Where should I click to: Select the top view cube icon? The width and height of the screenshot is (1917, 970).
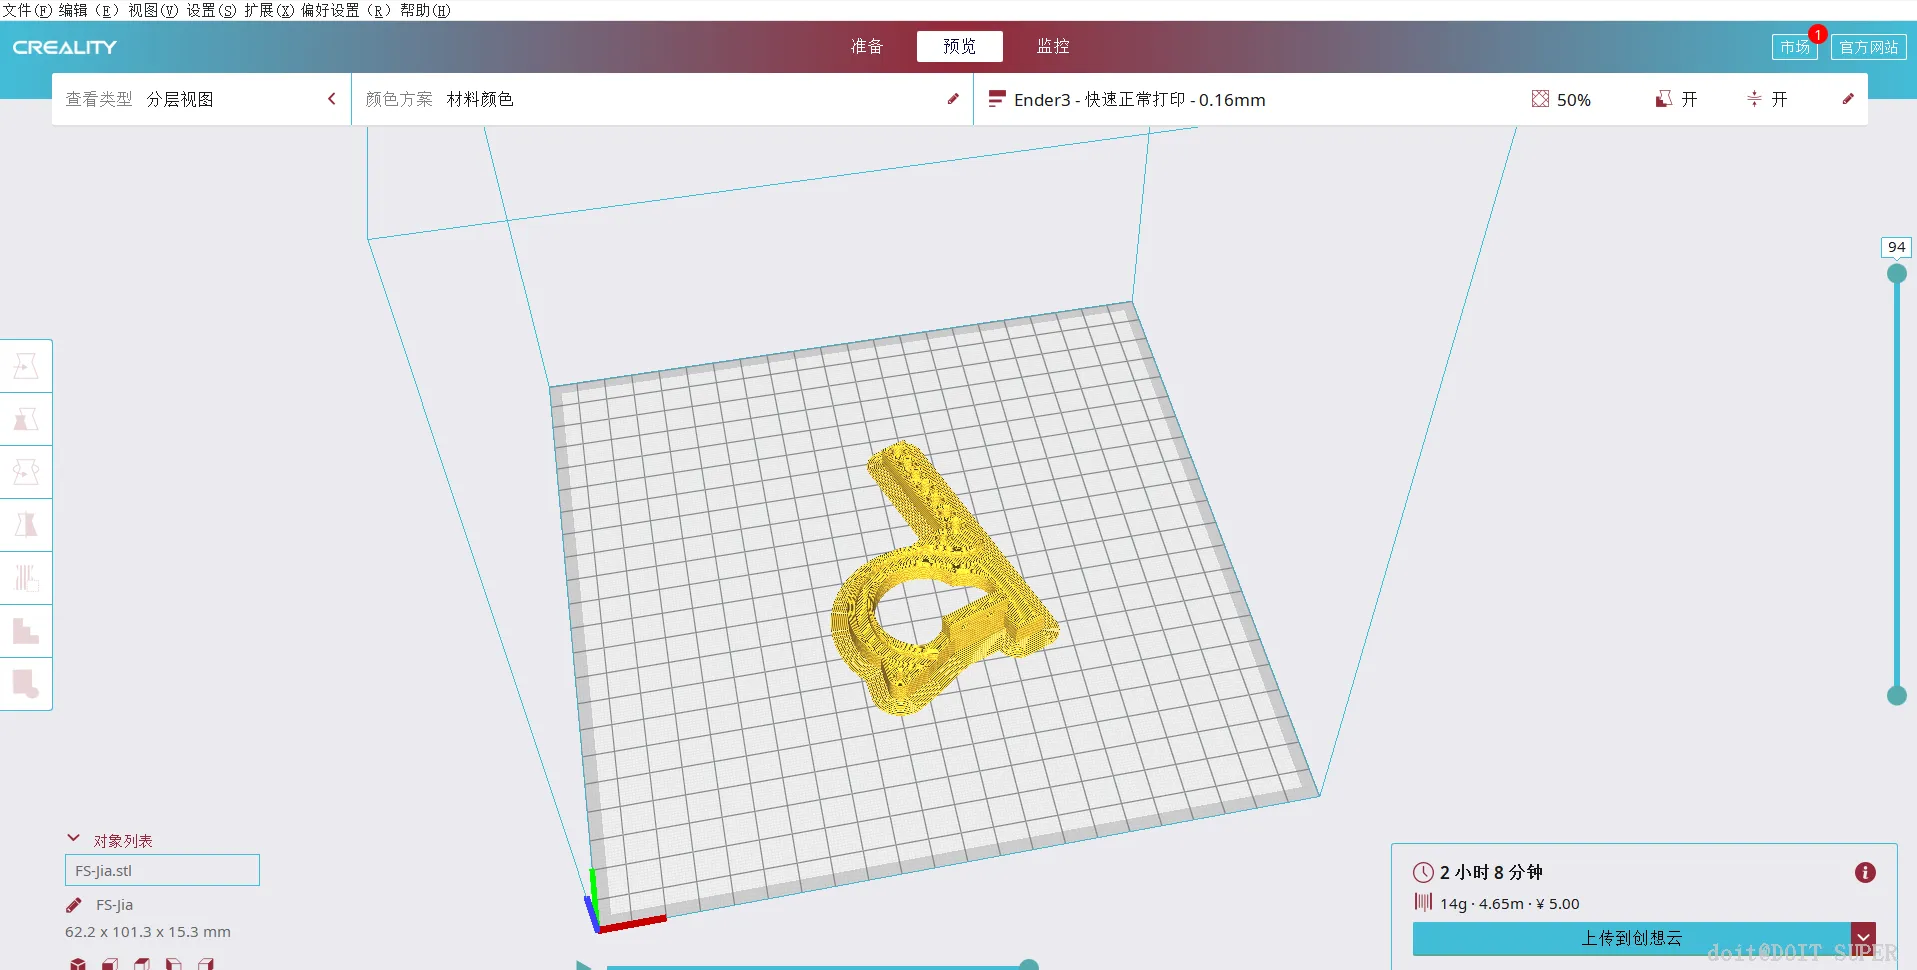point(142,964)
